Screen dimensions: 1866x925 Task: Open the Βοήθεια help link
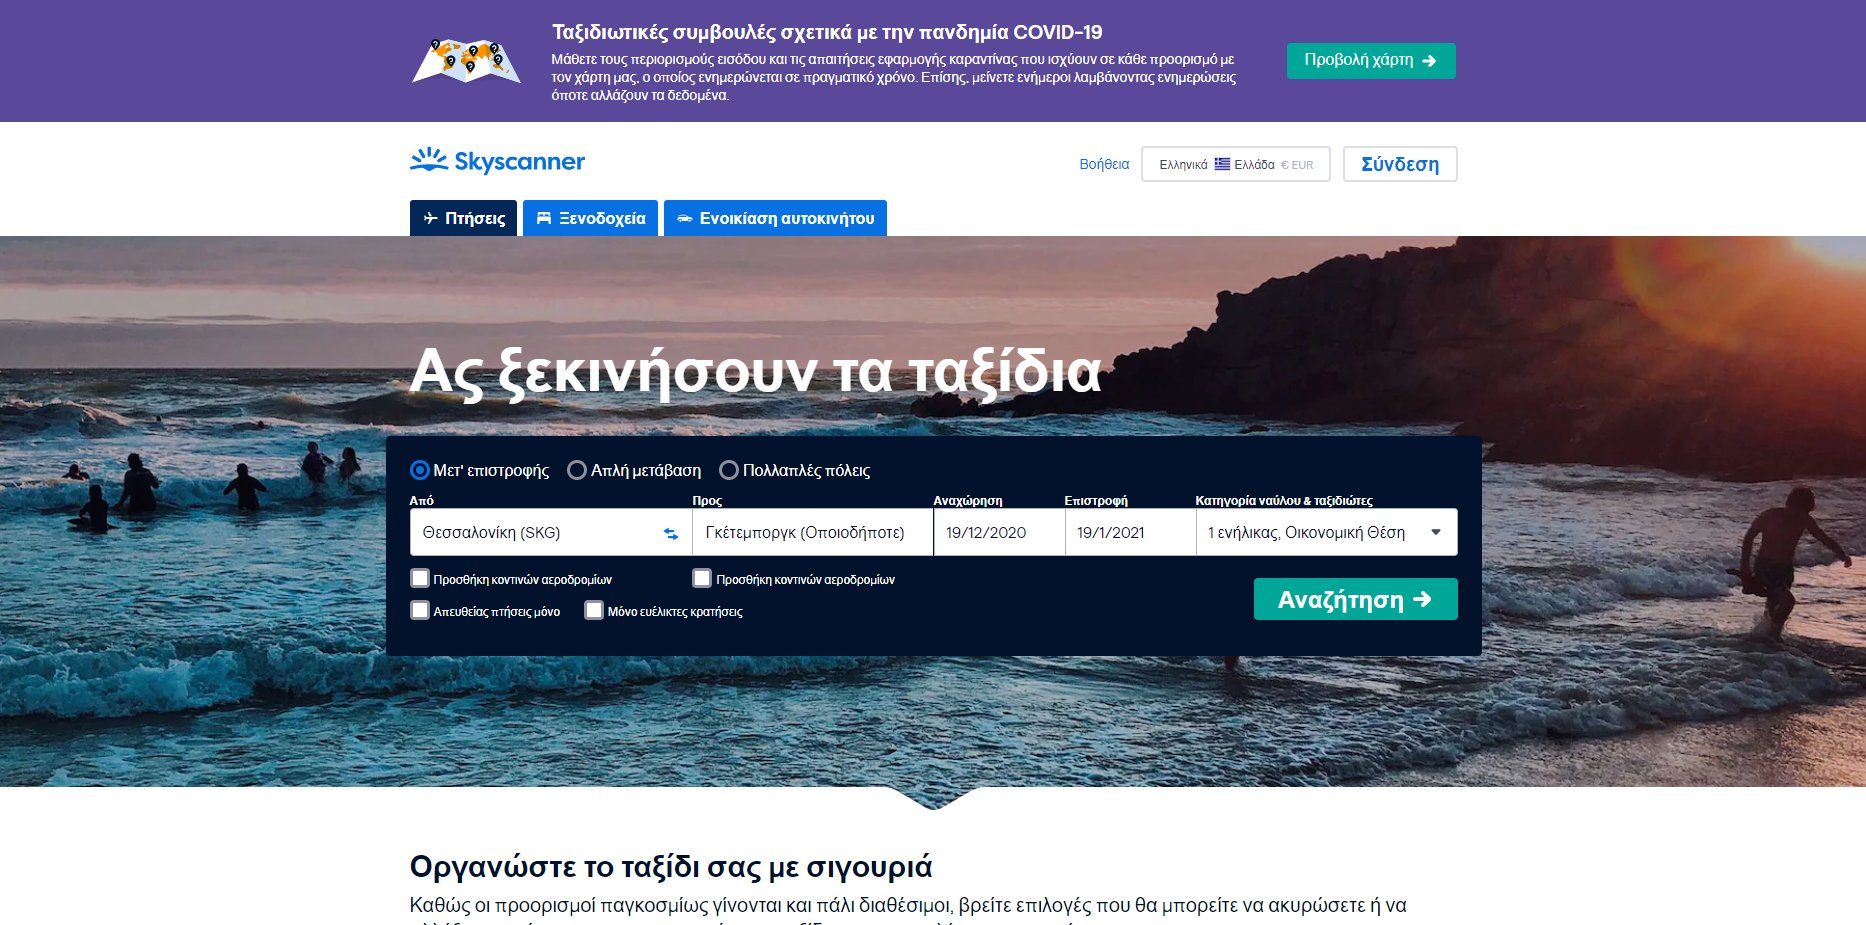pyautogui.click(x=1104, y=164)
